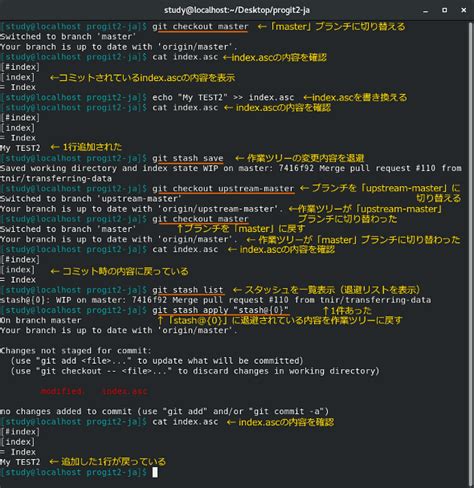Click the title bar text study@localhost:~/Desktop/progit2-ja
The width and height of the screenshot is (474, 488).
click(x=237, y=10)
